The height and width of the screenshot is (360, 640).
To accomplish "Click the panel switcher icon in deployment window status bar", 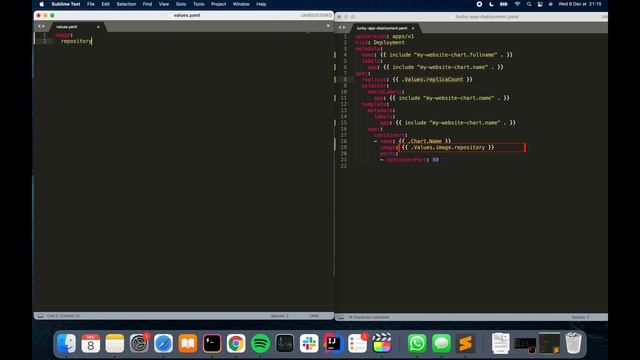I will (x=341, y=317).
